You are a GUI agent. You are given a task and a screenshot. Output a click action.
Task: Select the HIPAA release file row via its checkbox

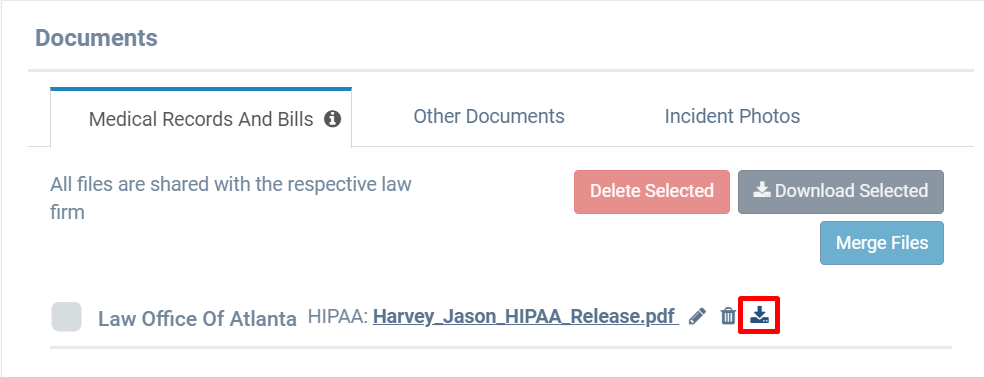point(67,317)
